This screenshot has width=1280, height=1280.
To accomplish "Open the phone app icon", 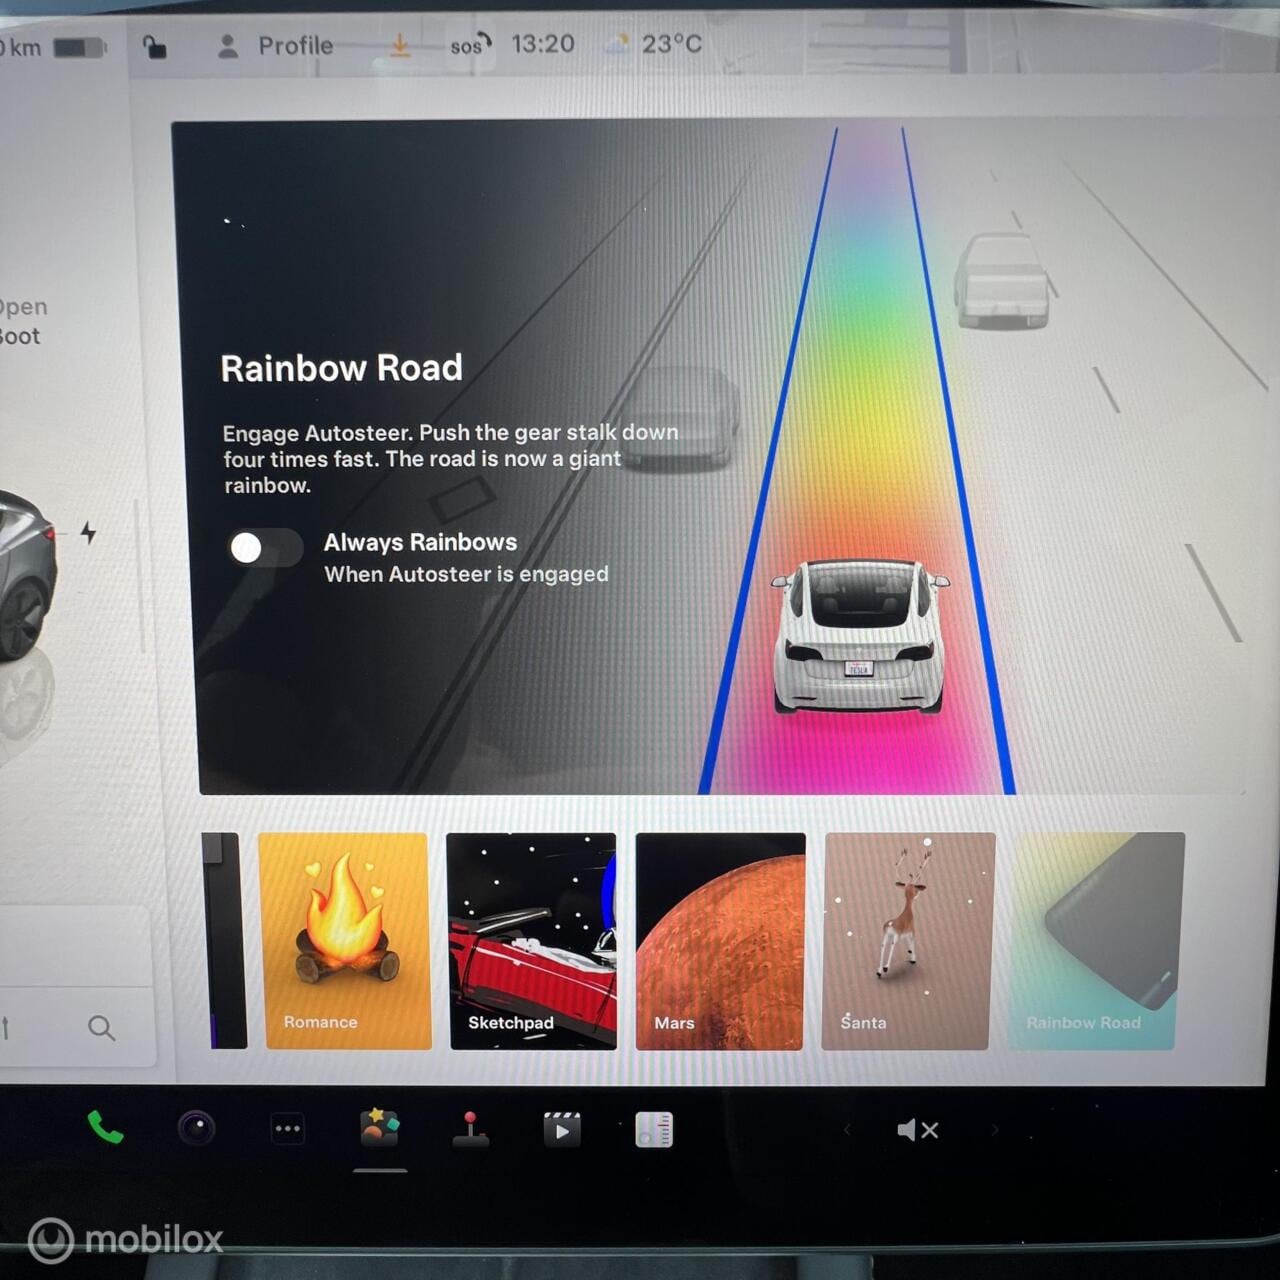I will pos(105,1128).
